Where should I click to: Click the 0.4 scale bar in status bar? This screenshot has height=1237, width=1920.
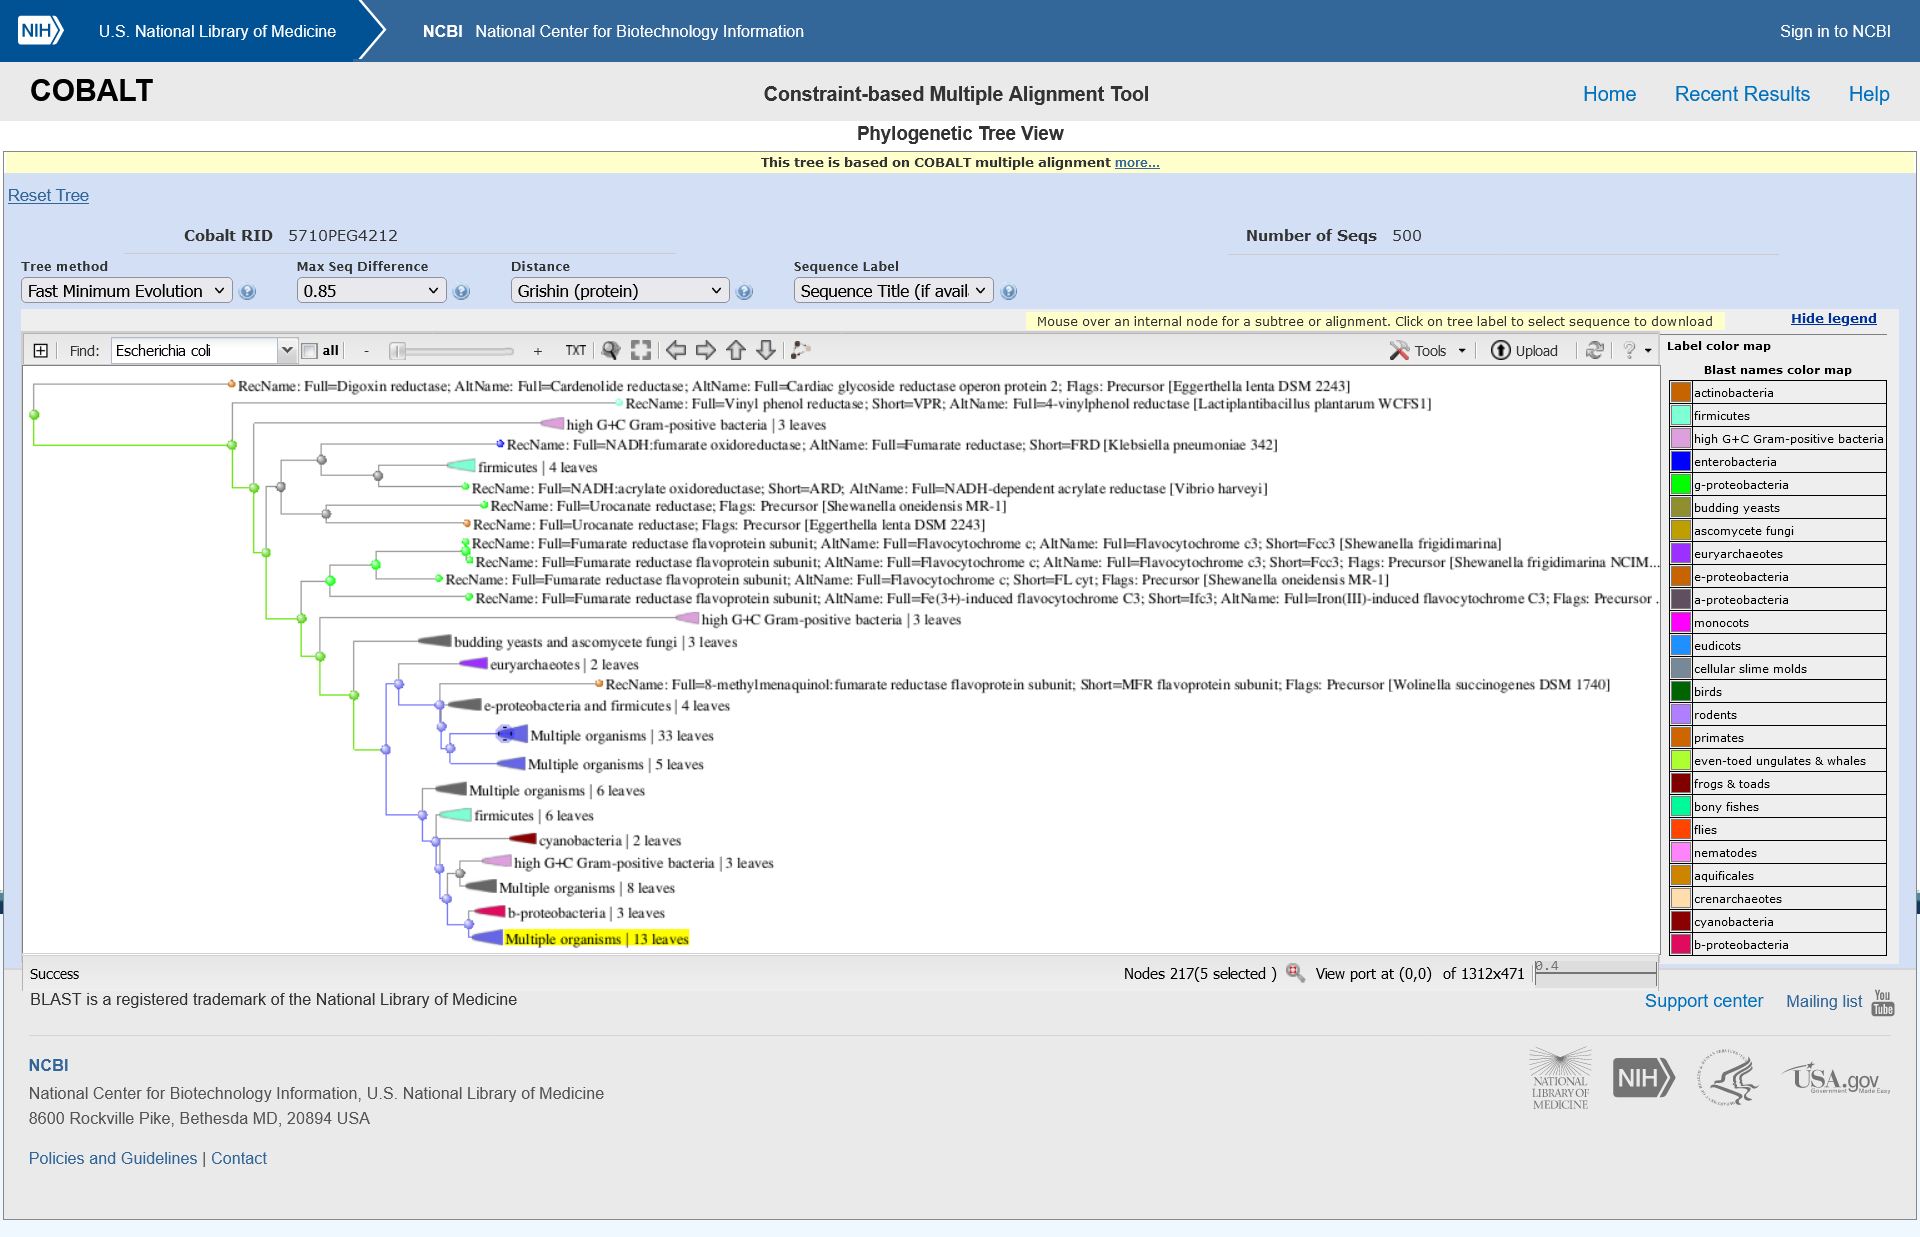1596,972
